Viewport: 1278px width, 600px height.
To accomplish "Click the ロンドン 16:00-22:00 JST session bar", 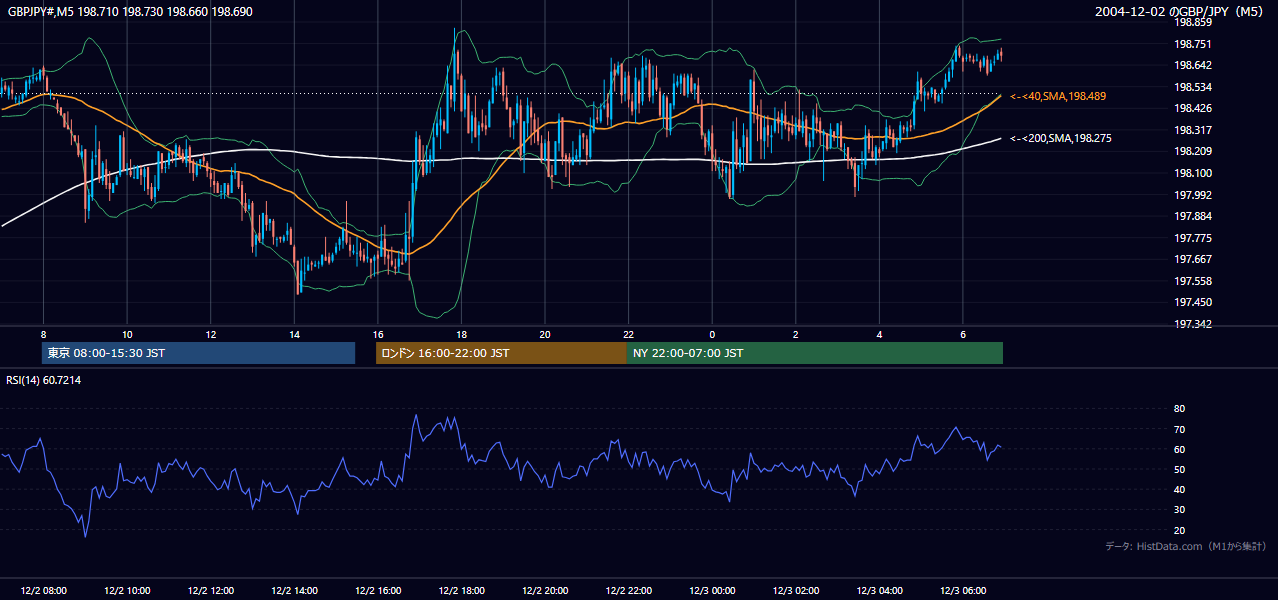I will tap(501, 353).
